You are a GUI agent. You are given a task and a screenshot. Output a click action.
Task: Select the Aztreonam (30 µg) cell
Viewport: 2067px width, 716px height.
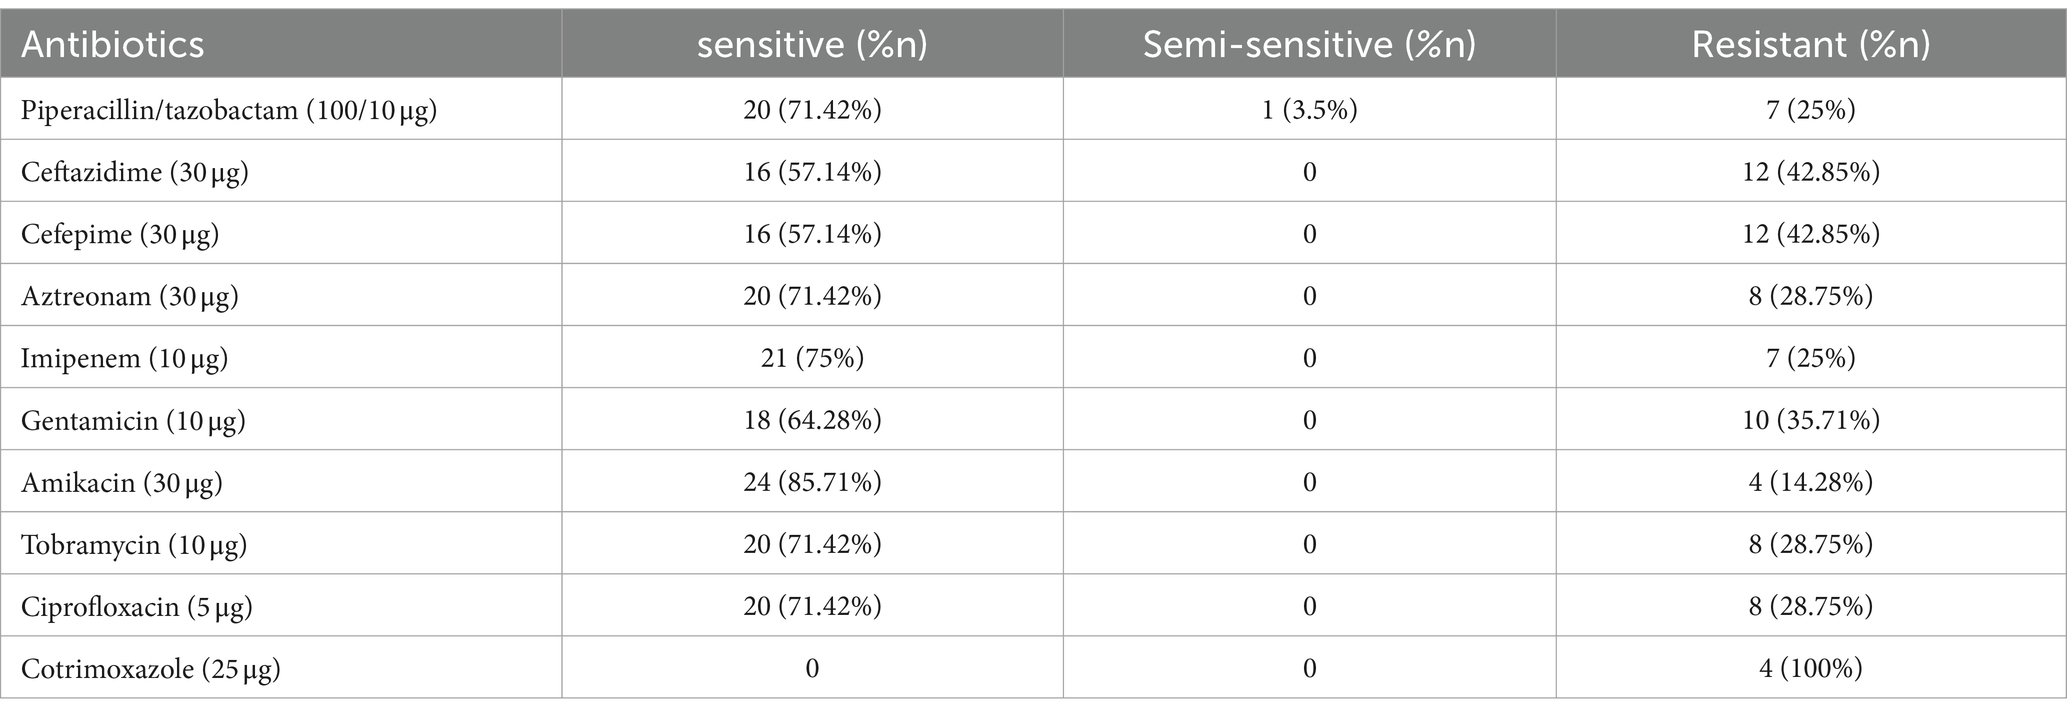coord(130,296)
